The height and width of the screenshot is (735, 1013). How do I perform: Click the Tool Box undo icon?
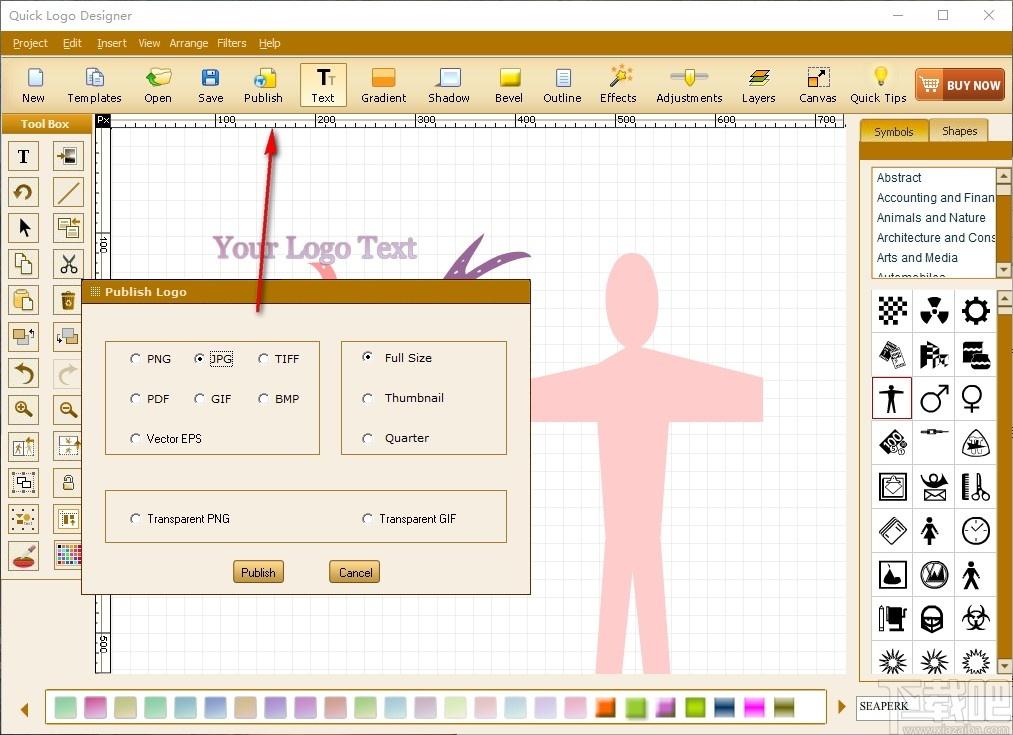click(23, 373)
